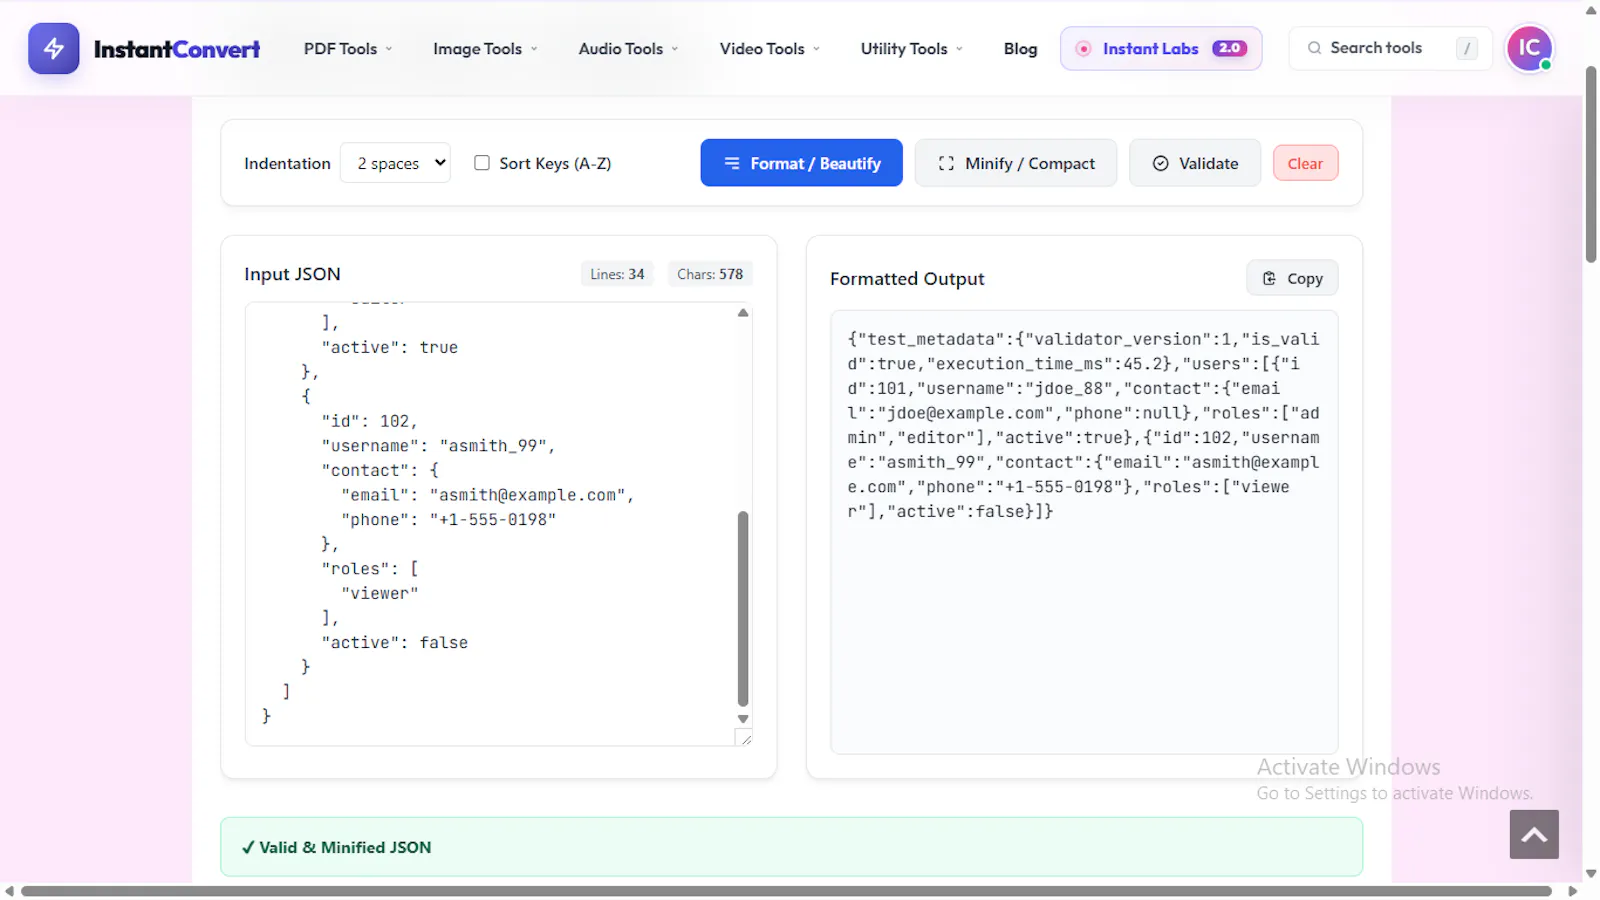This screenshot has height=900, width=1600.
Task: Click the Instant Labs record dot icon
Action: pyautogui.click(x=1083, y=48)
